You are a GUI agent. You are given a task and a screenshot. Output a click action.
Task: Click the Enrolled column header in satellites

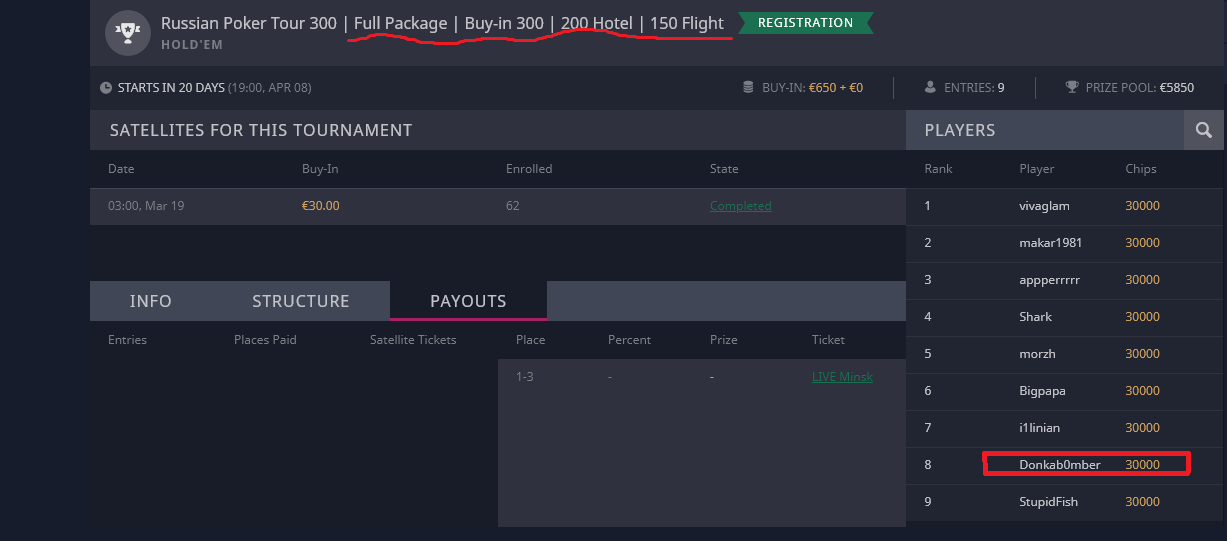(529, 169)
